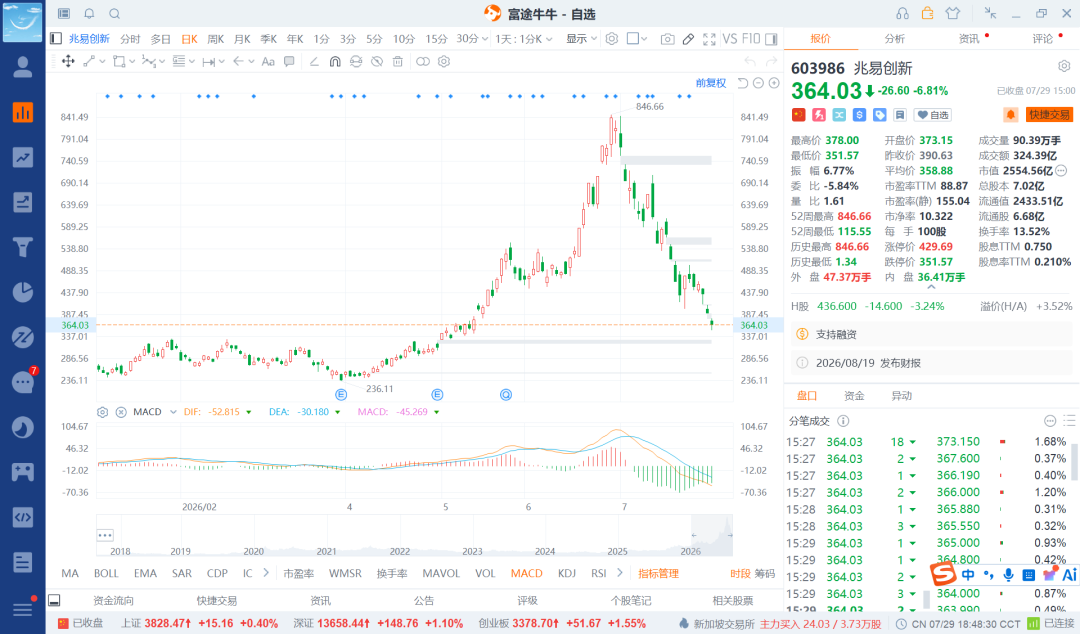This screenshot has height=634, width=1080.
Task: Switch to 分时 chart tab
Action: (x=130, y=39)
